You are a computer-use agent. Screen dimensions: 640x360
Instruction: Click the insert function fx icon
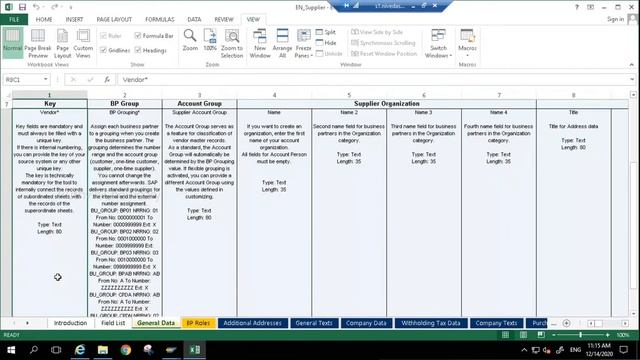[107, 80]
